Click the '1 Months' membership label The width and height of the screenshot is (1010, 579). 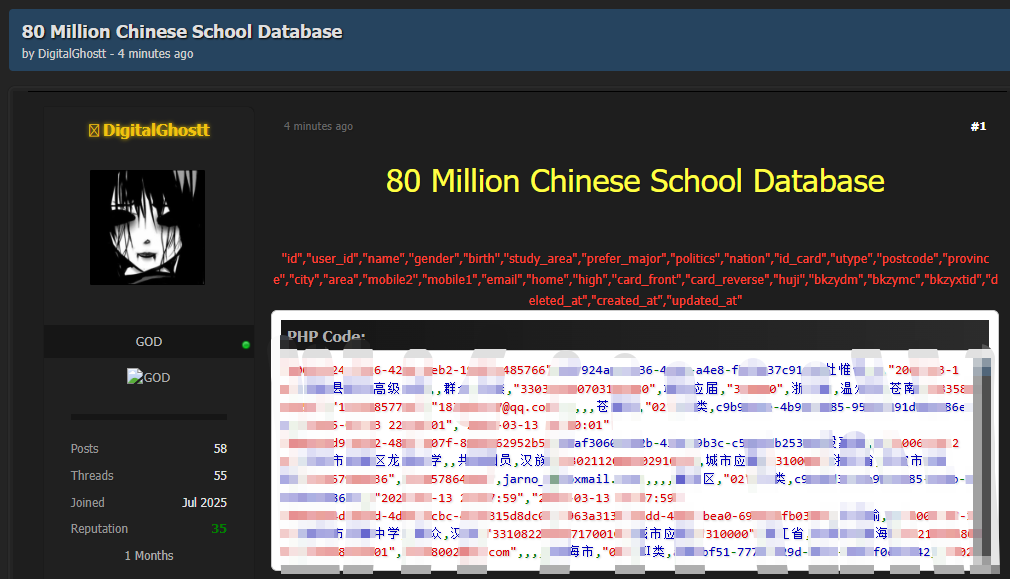148,556
